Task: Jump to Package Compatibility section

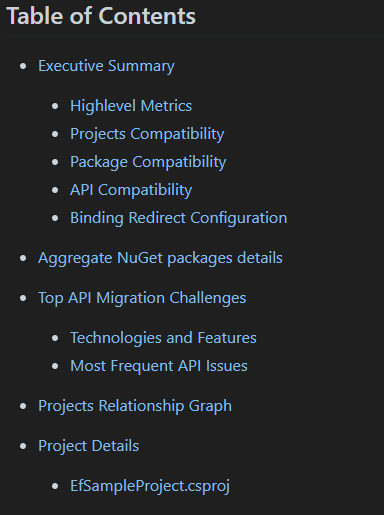Action: pos(148,162)
